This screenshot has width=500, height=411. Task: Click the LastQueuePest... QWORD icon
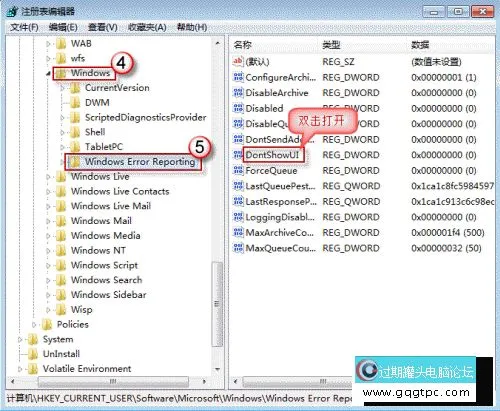238,186
